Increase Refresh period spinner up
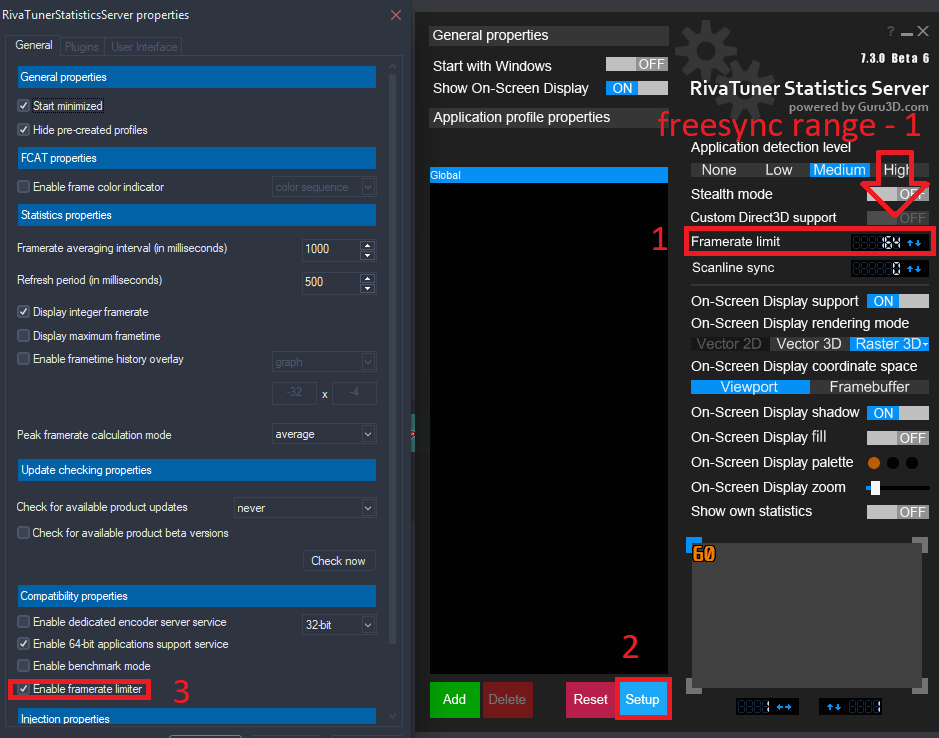This screenshot has height=738, width=939. coord(368,278)
